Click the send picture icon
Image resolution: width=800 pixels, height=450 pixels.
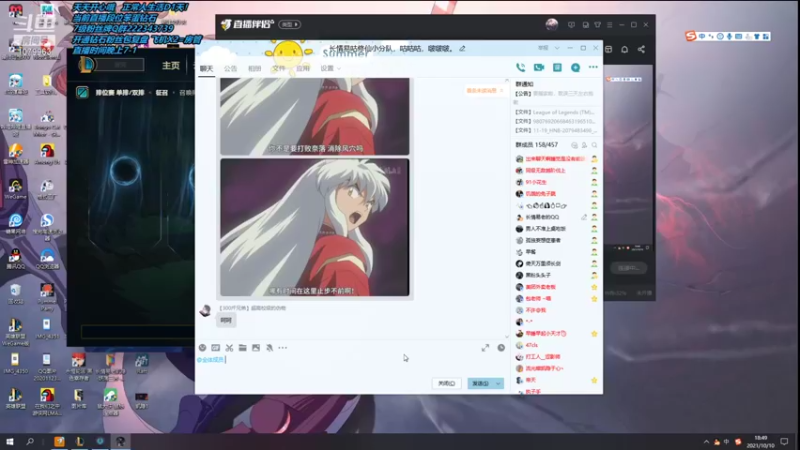pos(256,348)
